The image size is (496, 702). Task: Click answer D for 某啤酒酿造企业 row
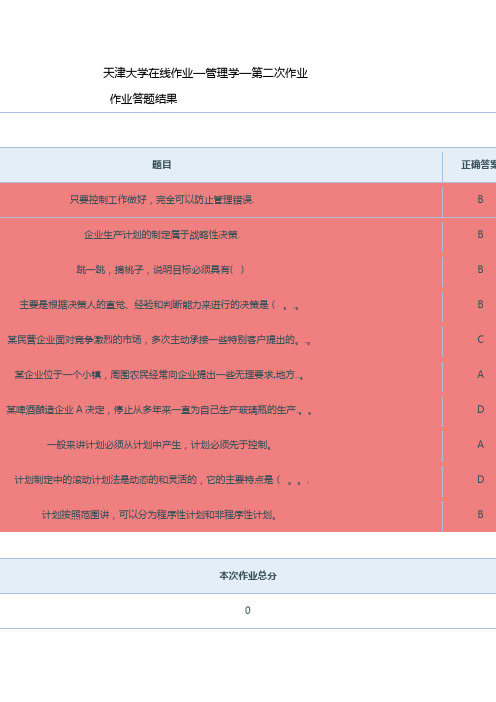pos(480,410)
